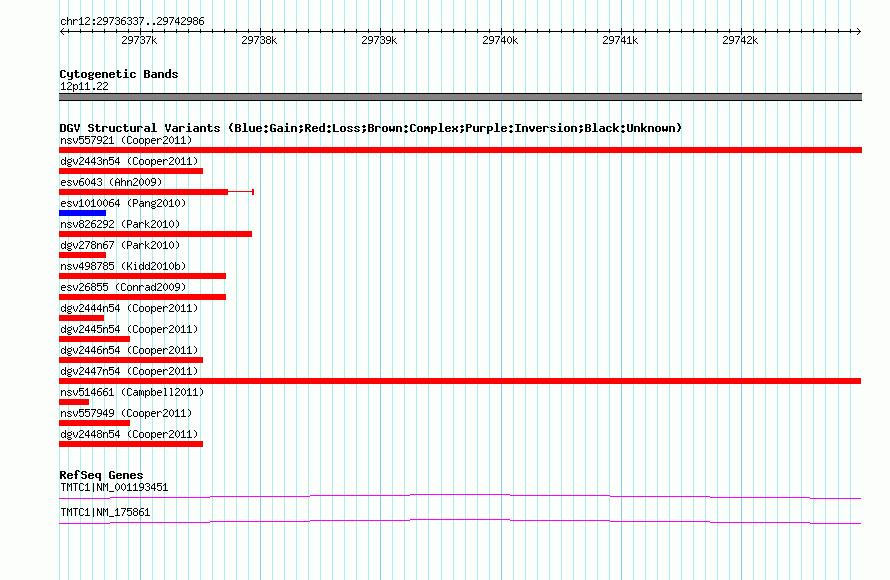Click the TMTC1|NM_001193451 transcript label

click(x=114, y=487)
